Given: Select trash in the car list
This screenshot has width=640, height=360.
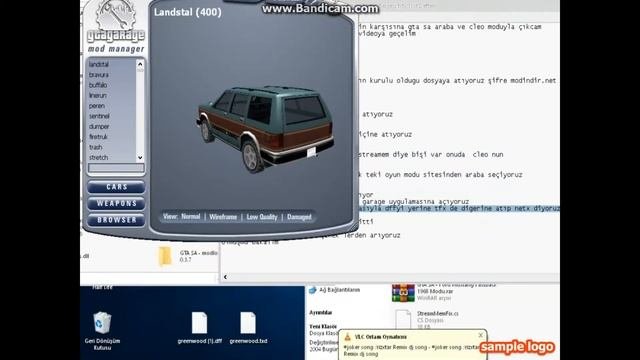Looking at the screenshot, I should pyautogui.click(x=96, y=147).
